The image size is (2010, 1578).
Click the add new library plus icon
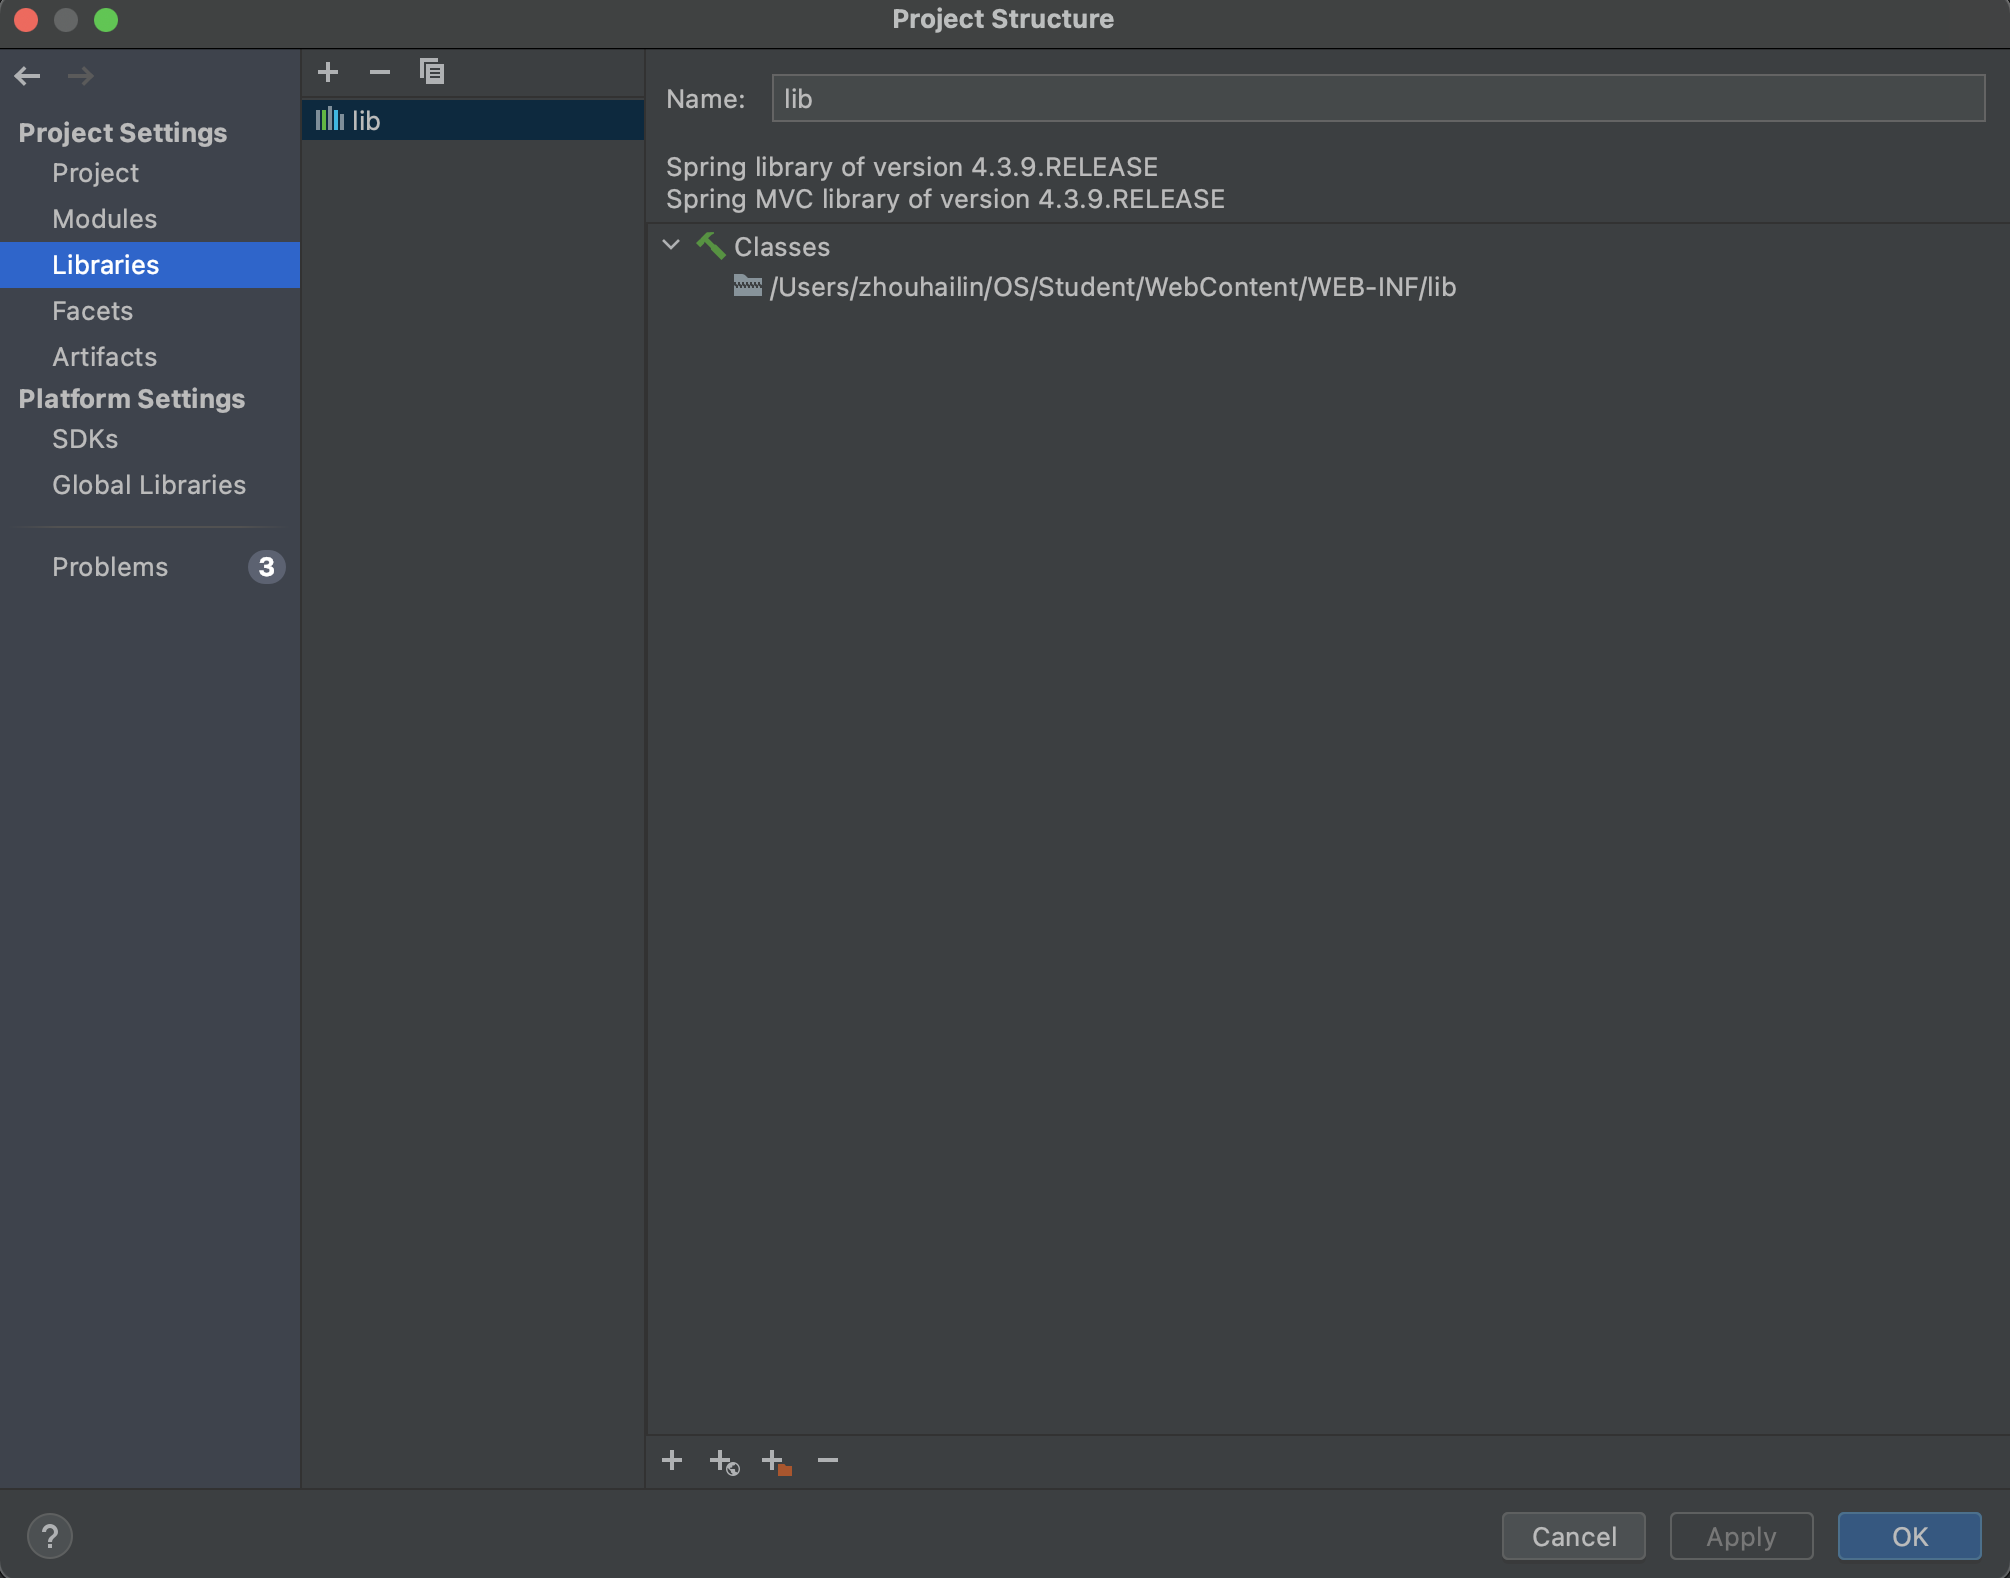tap(328, 72)
